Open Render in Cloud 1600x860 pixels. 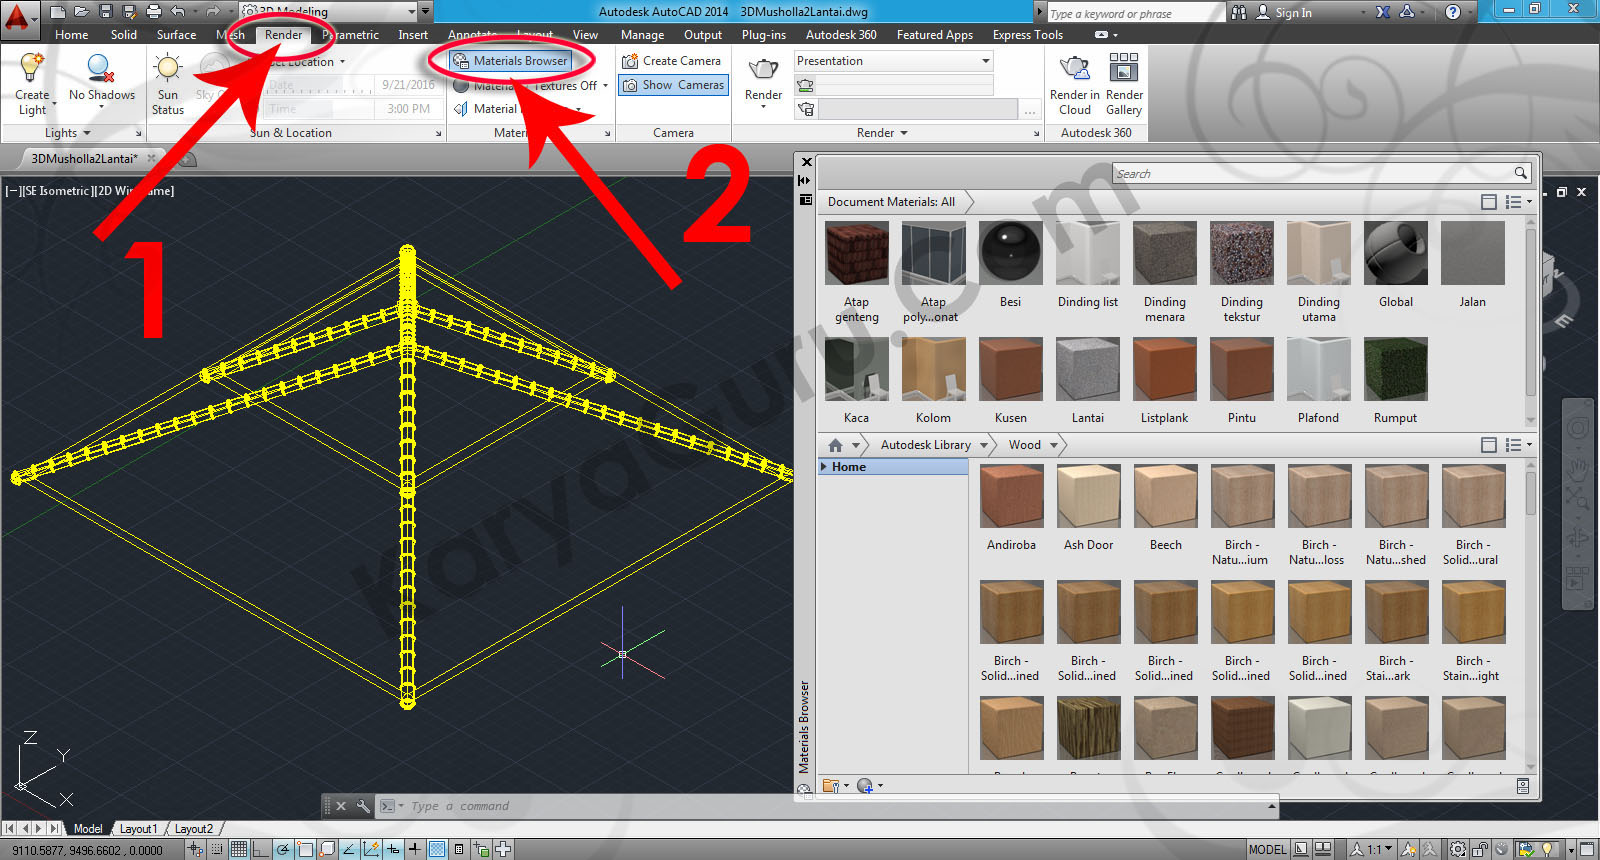click(1074, 68)
